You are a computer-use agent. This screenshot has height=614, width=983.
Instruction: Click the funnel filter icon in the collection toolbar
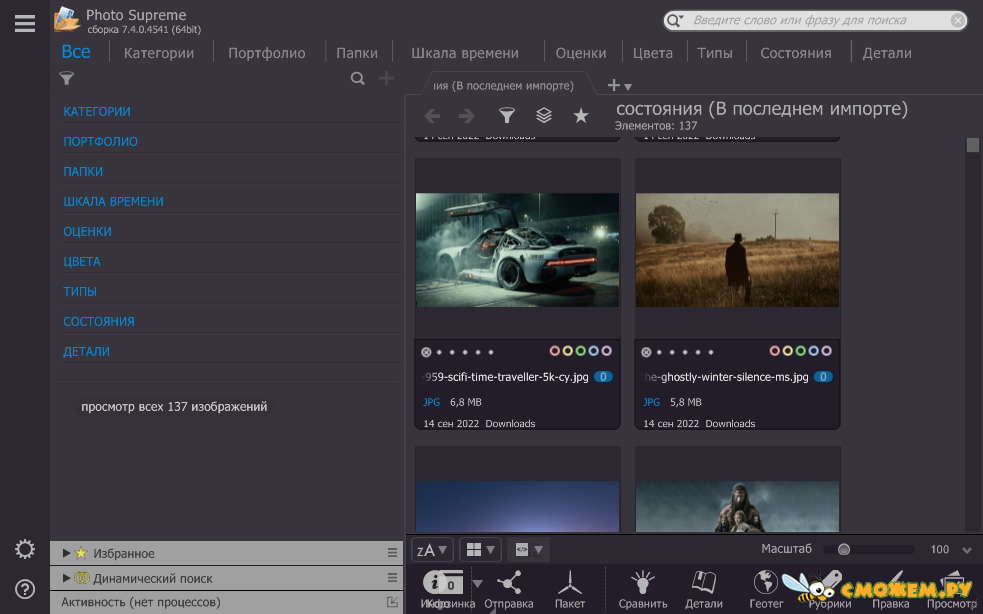click(507, 115)
